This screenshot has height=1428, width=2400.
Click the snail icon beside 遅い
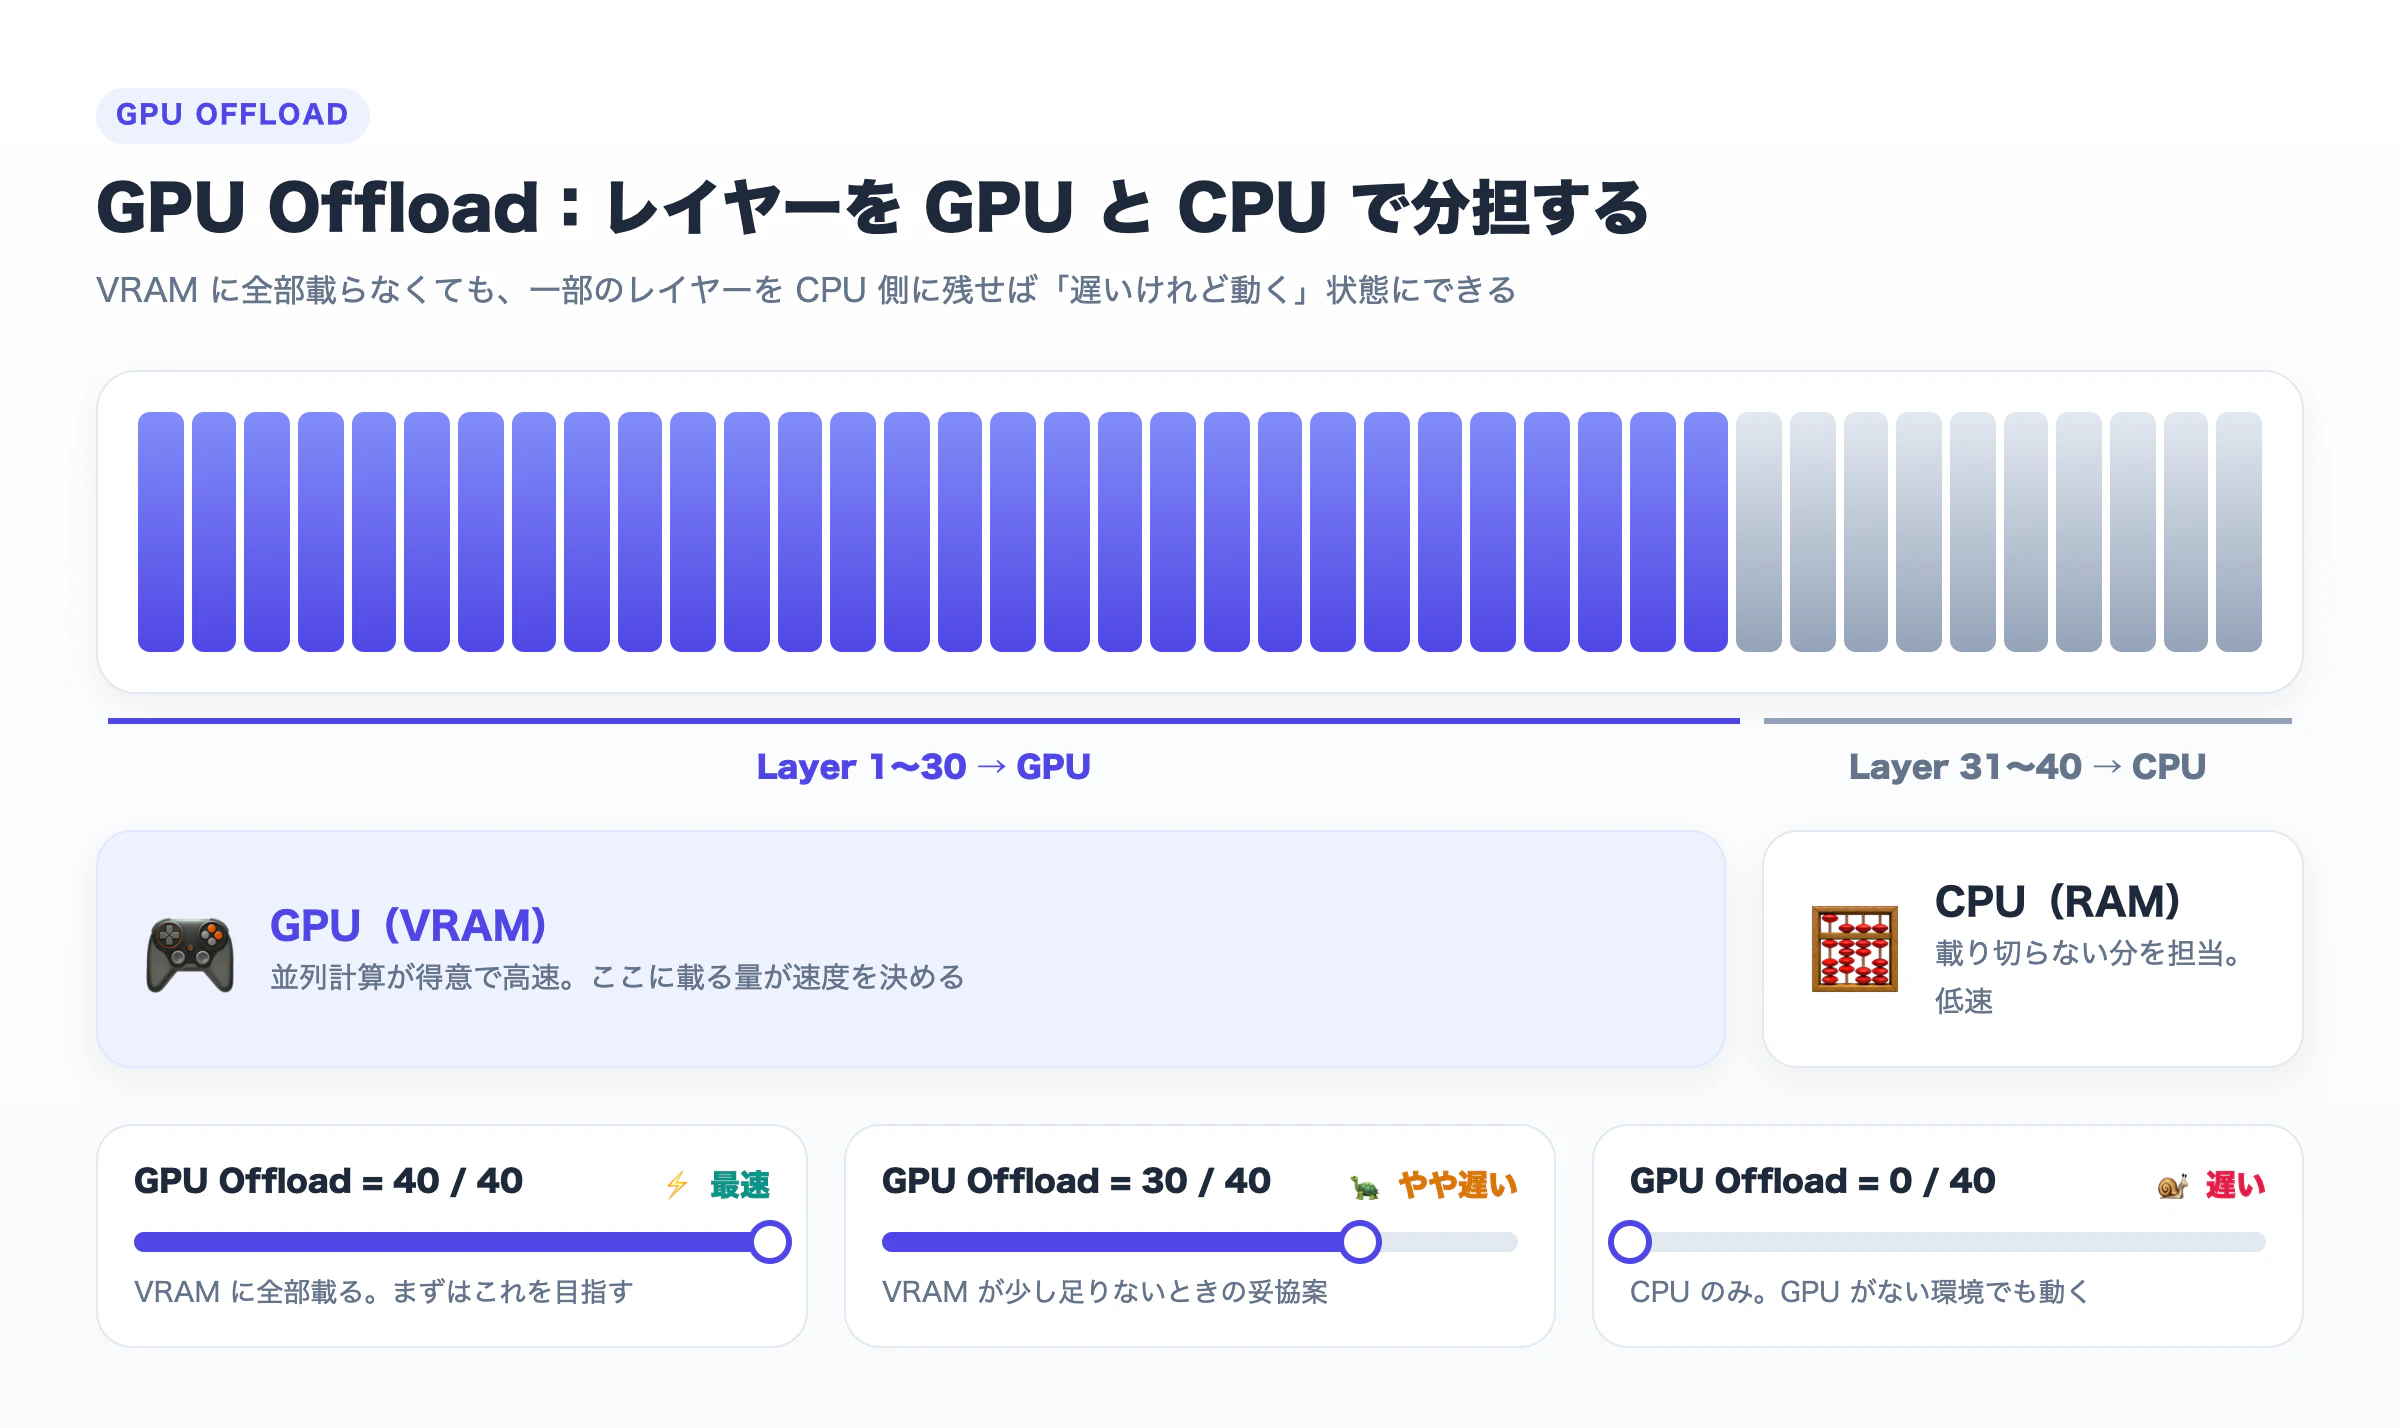2172,1186
